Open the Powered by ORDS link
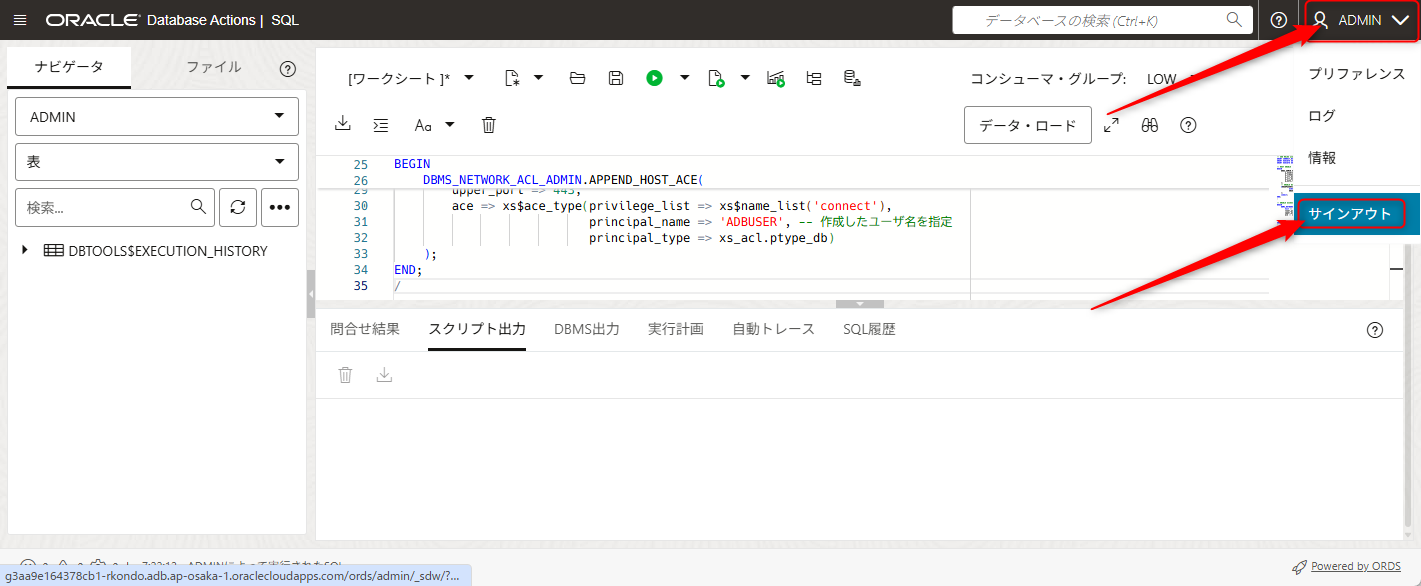 (x=1355, y=566)
